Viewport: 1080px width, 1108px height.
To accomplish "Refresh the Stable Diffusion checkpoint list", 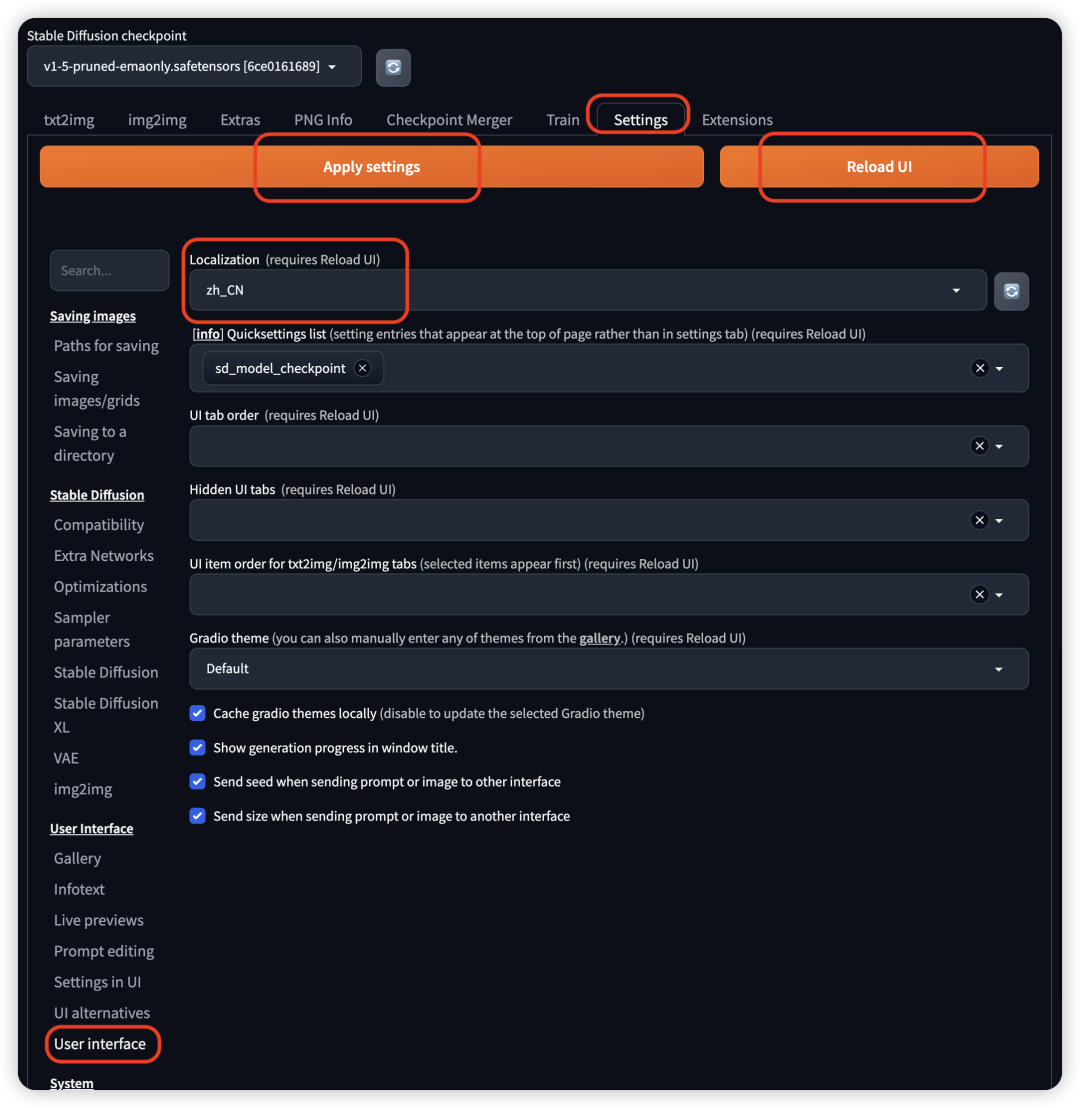I will (393, 67).
